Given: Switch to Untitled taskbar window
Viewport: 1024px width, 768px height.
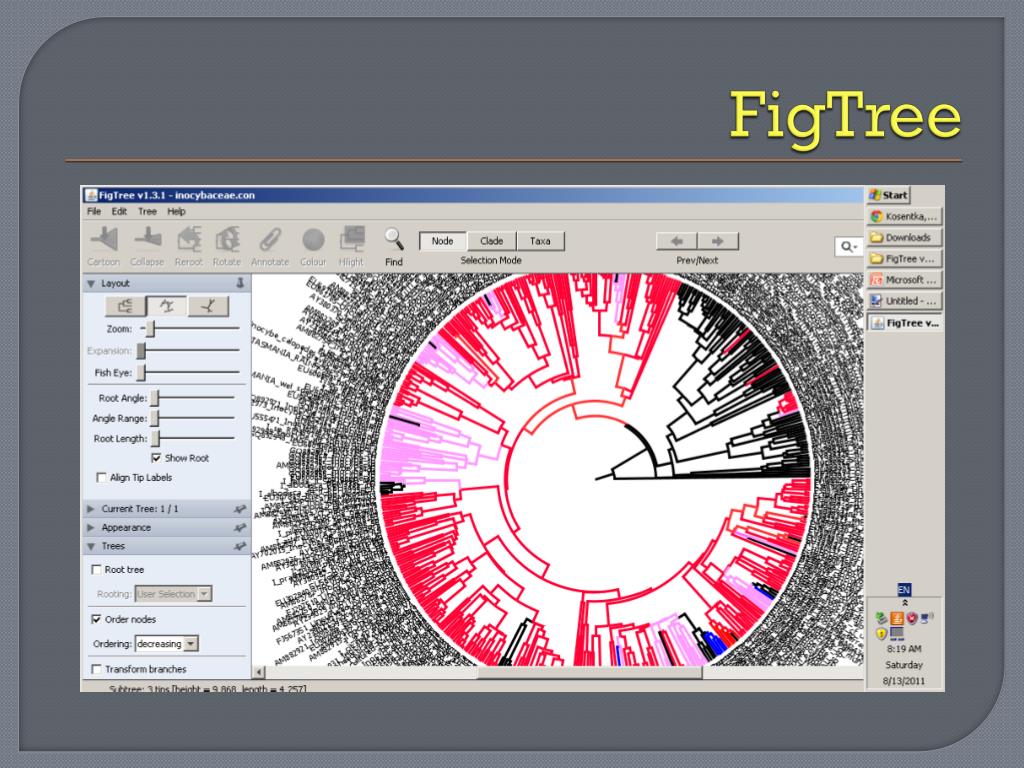Looking at the screenshot, I should coord(904,301).
